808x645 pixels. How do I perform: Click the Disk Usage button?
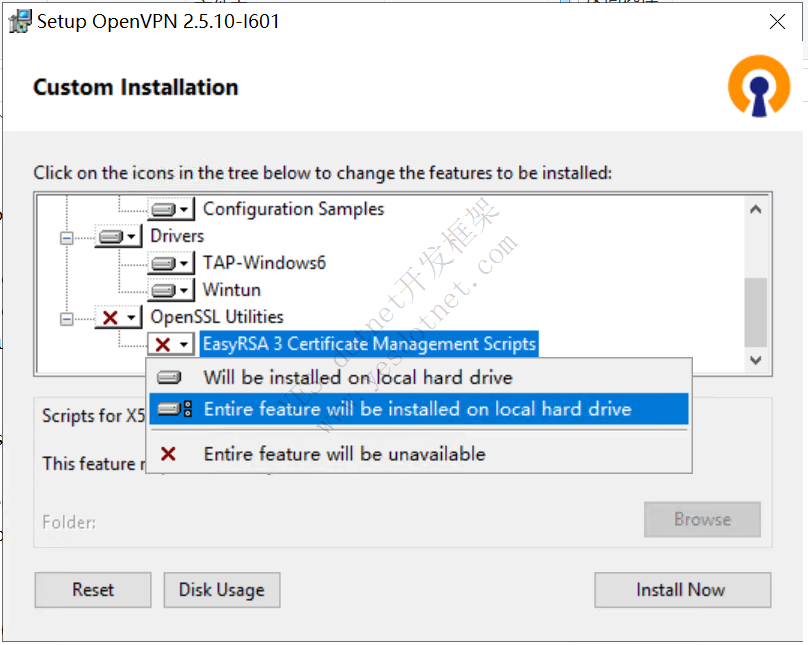[222, 589]
